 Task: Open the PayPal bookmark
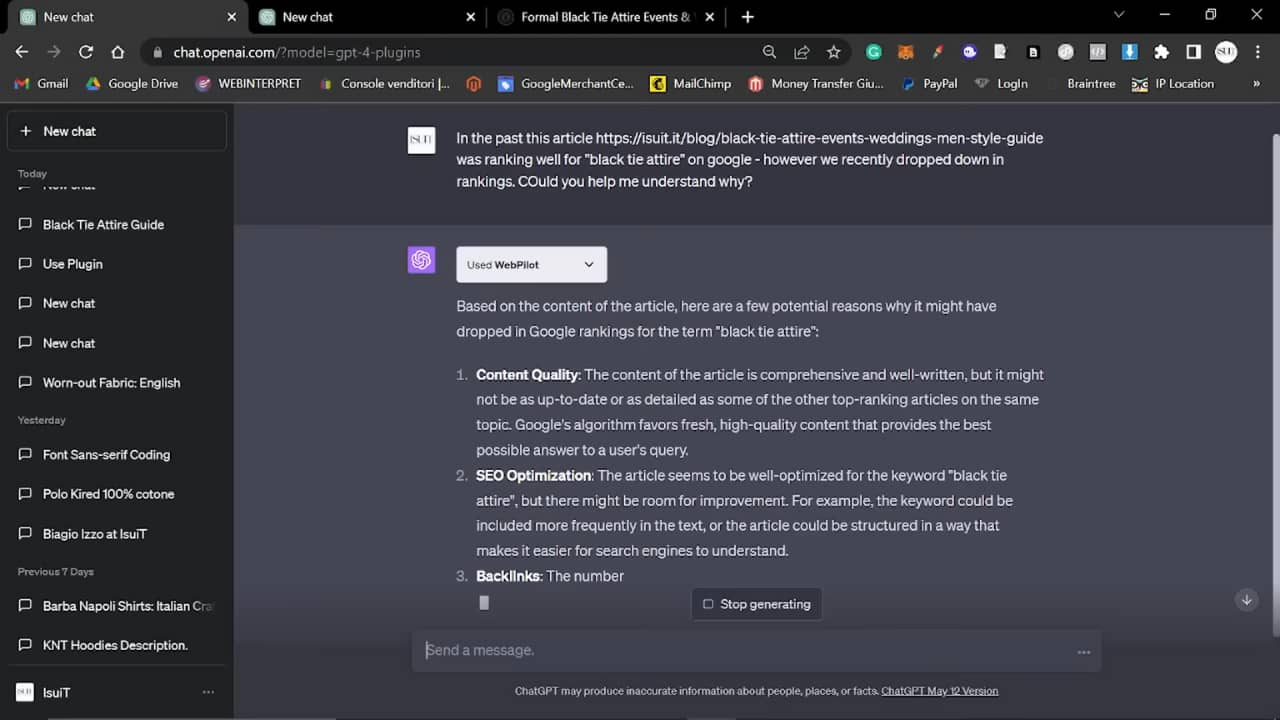coord(929,84)
